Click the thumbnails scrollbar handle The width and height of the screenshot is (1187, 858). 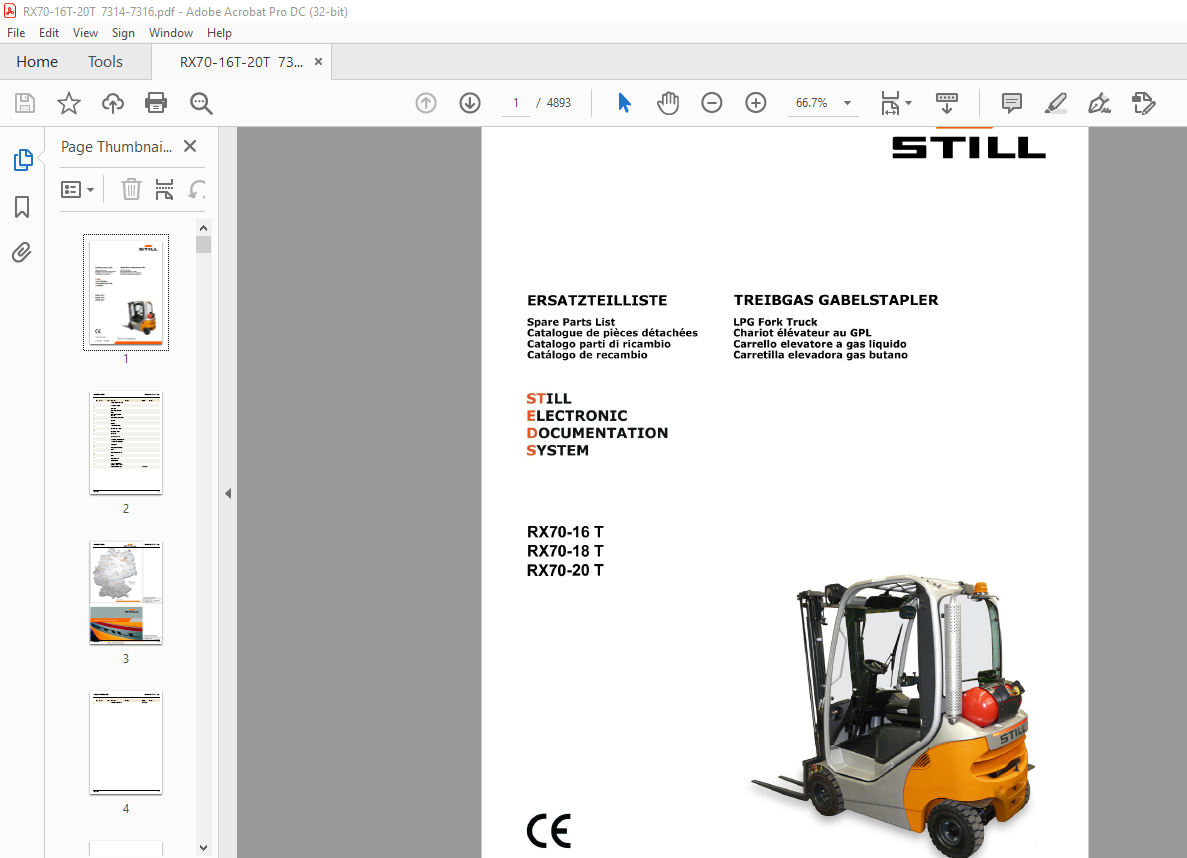click(203, 245)
